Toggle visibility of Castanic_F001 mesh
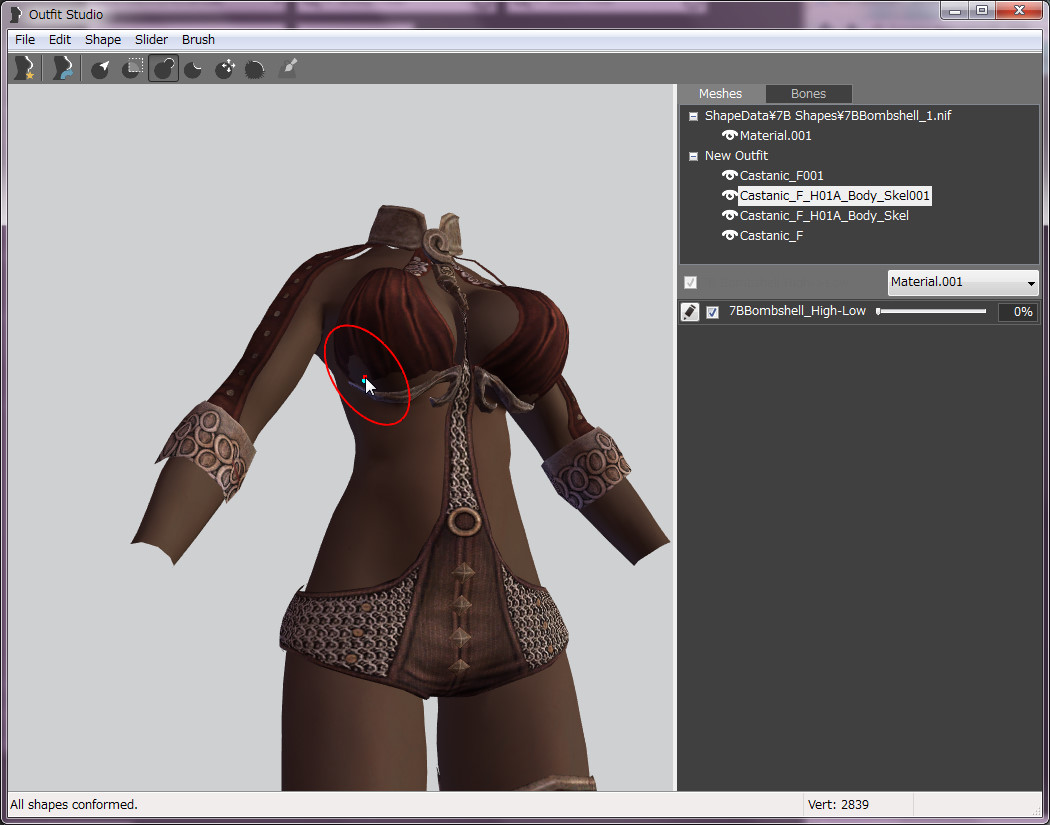 (x=729, y=175)
